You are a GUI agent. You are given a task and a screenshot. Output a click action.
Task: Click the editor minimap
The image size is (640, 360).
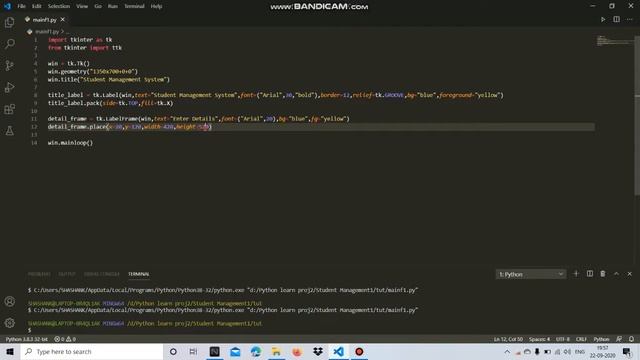tap(614, 41)
